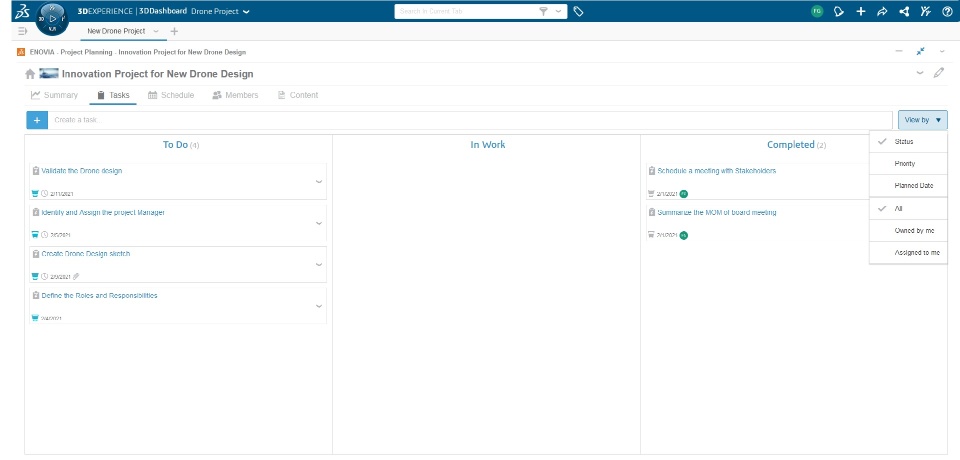
Task: Open the widget menu chevron
Action: 942,51
